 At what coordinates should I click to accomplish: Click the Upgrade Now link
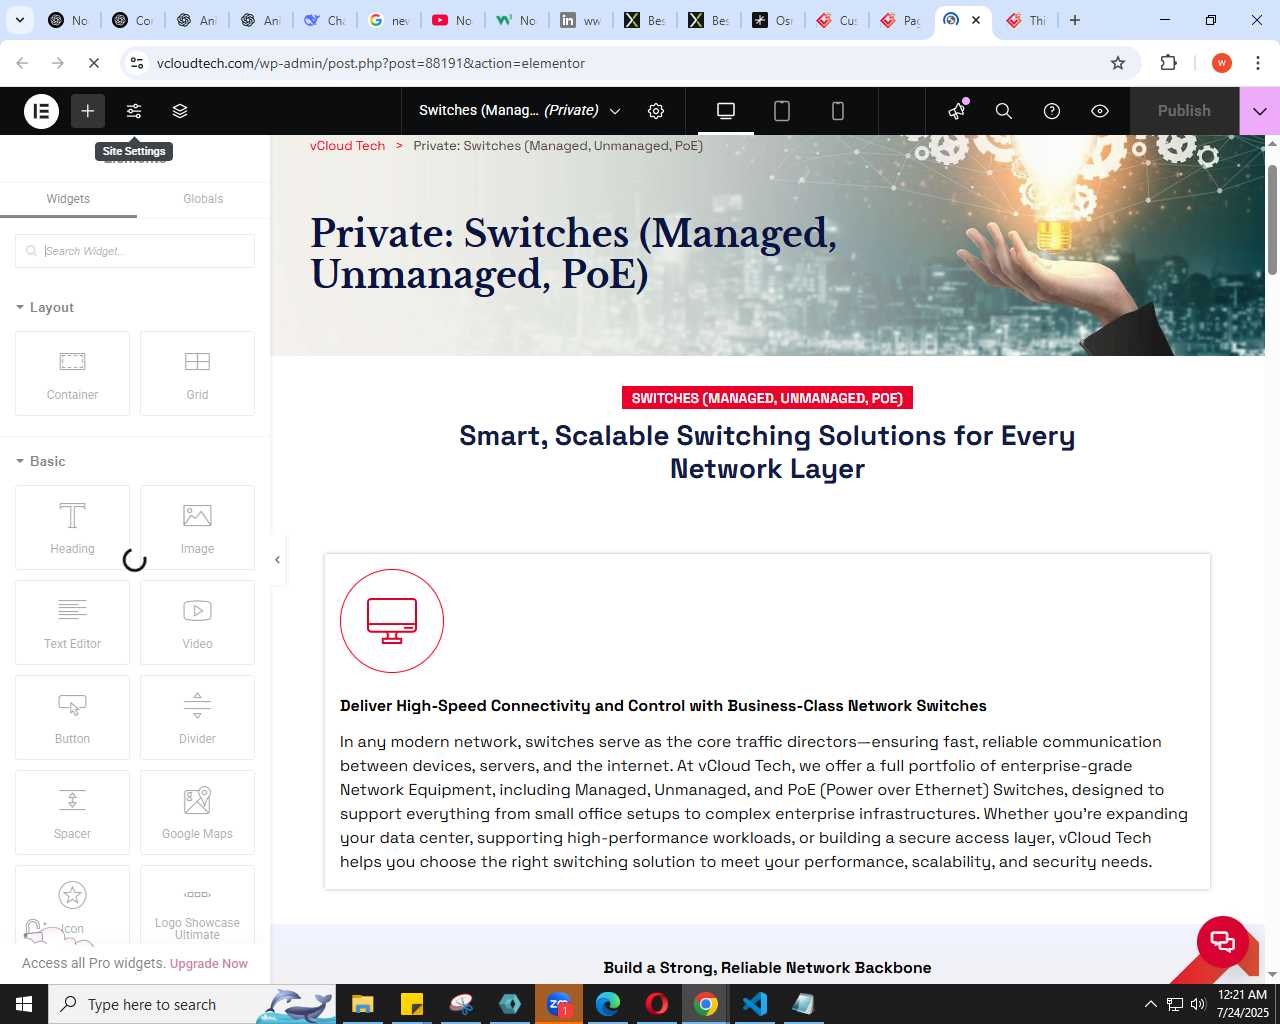tap(209, 964)
